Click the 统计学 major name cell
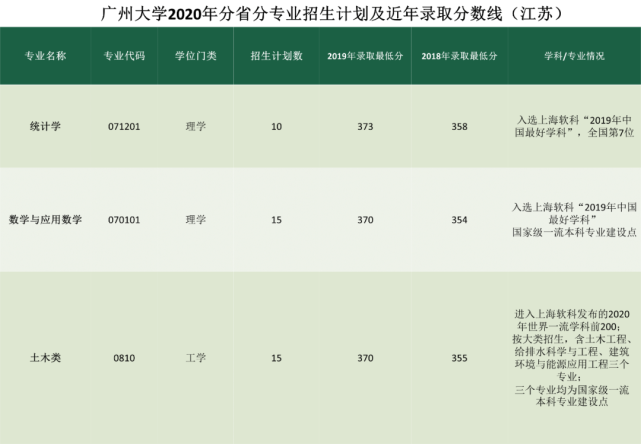Screen dimensions: 641x444 tap(45, 126)
